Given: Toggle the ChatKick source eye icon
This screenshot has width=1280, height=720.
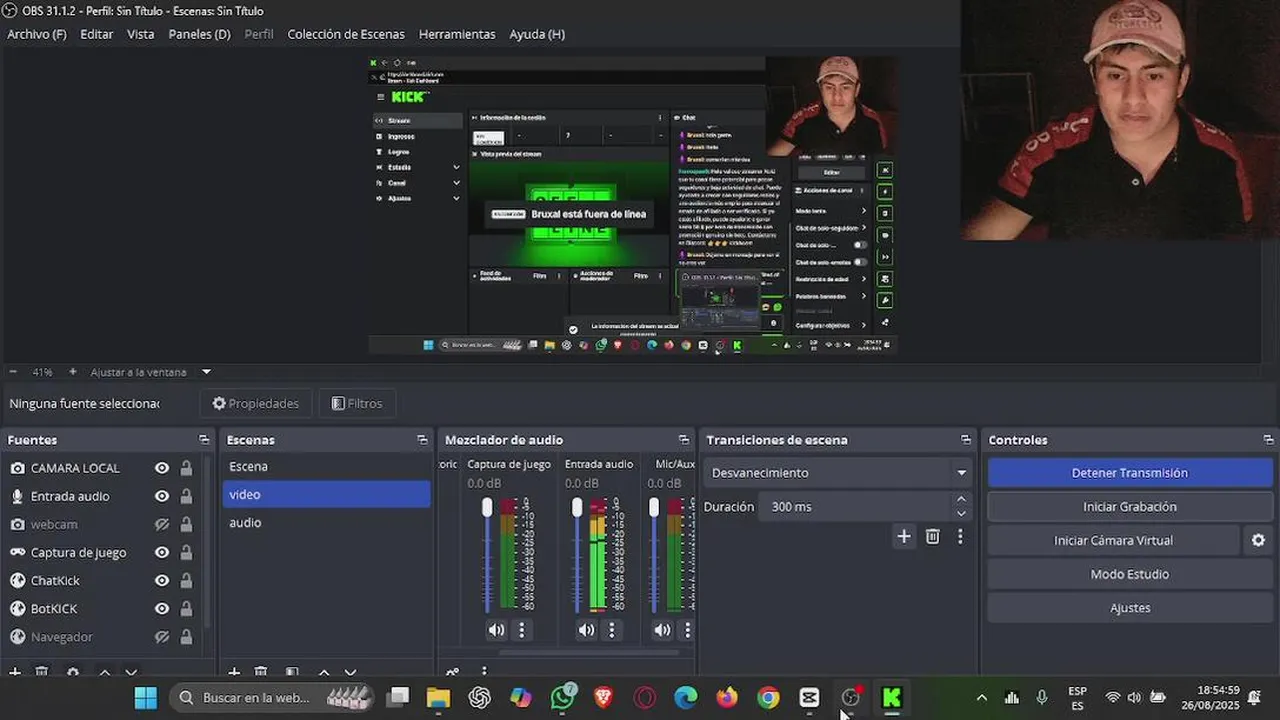Looking at the screenshot, I should (x=162, y=580).
